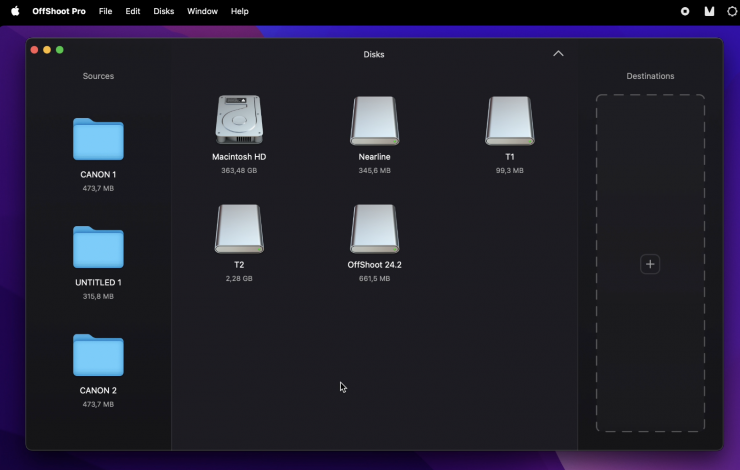Image resolution: width=740 pixels, height=470 pixels.
Task: Select the CANON 1 source folder icon
Action: [98, 139]
